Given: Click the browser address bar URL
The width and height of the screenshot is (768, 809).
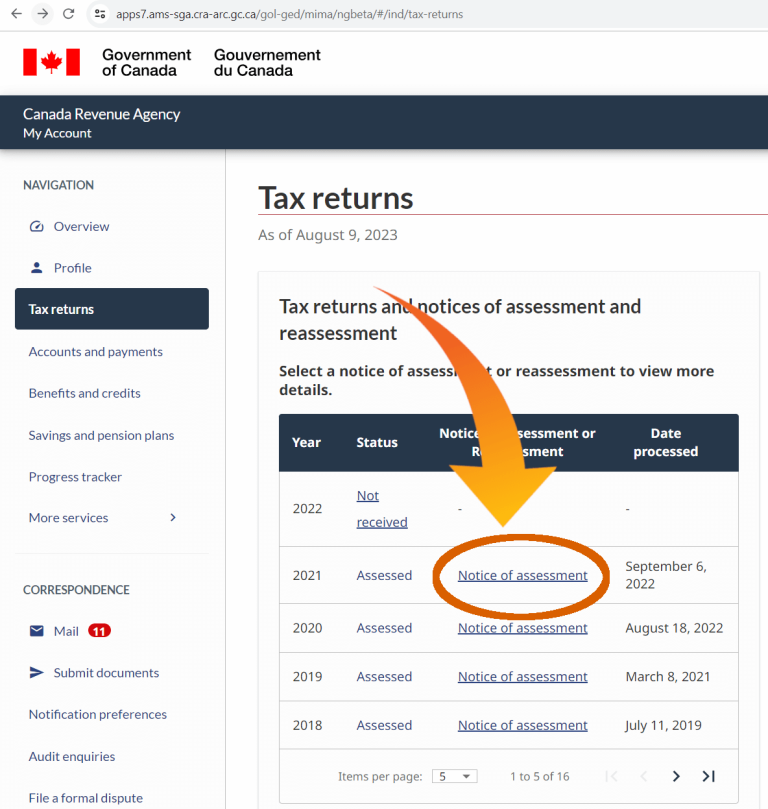Looking at the screenshot, I should (x=290, y=14).
